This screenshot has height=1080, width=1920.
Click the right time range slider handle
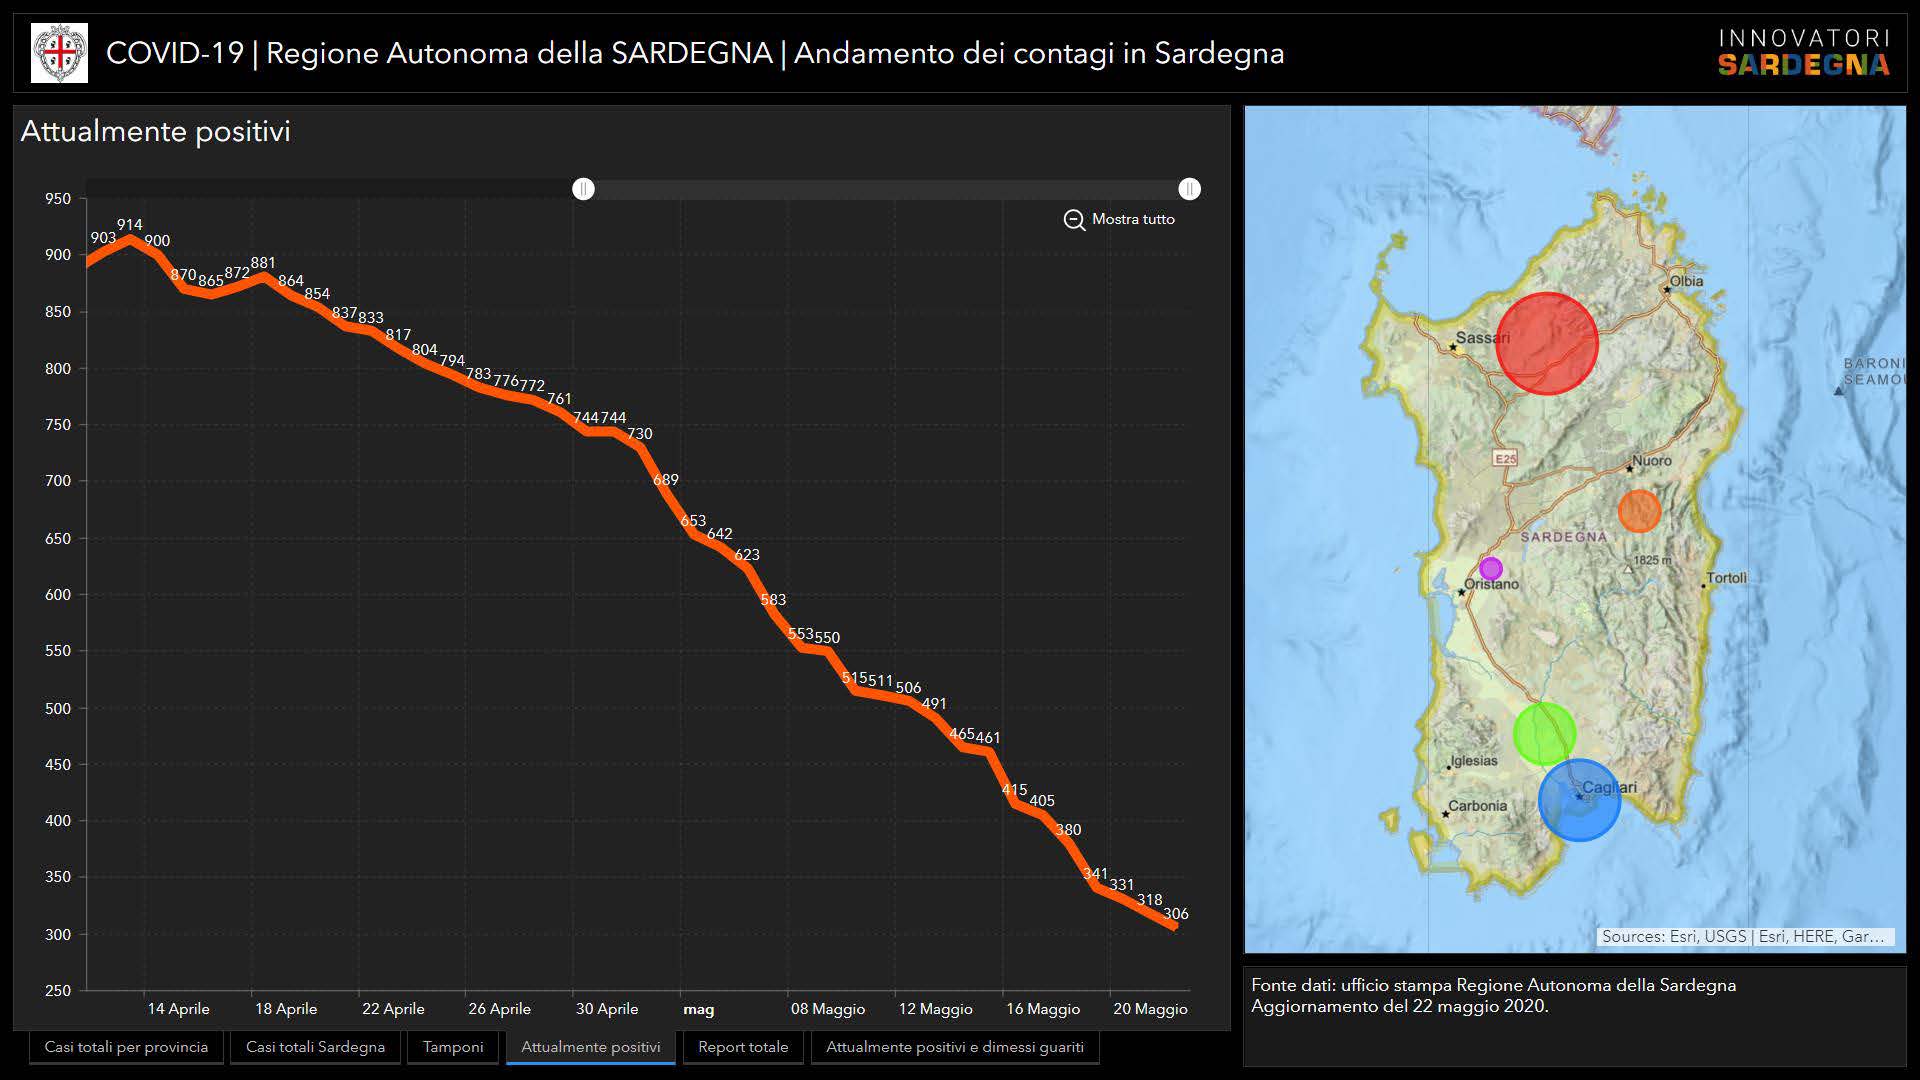click(x=1189, y=189)
